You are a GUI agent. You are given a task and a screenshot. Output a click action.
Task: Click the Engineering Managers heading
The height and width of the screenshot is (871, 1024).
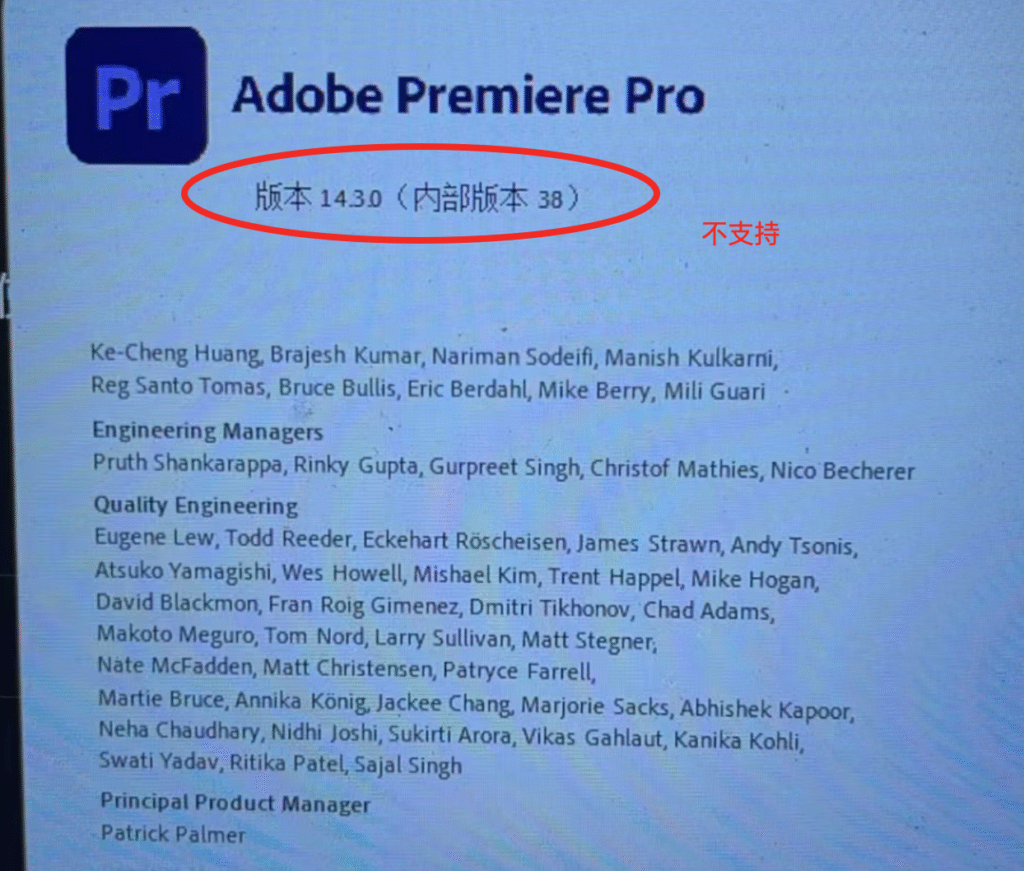(208, 432)
